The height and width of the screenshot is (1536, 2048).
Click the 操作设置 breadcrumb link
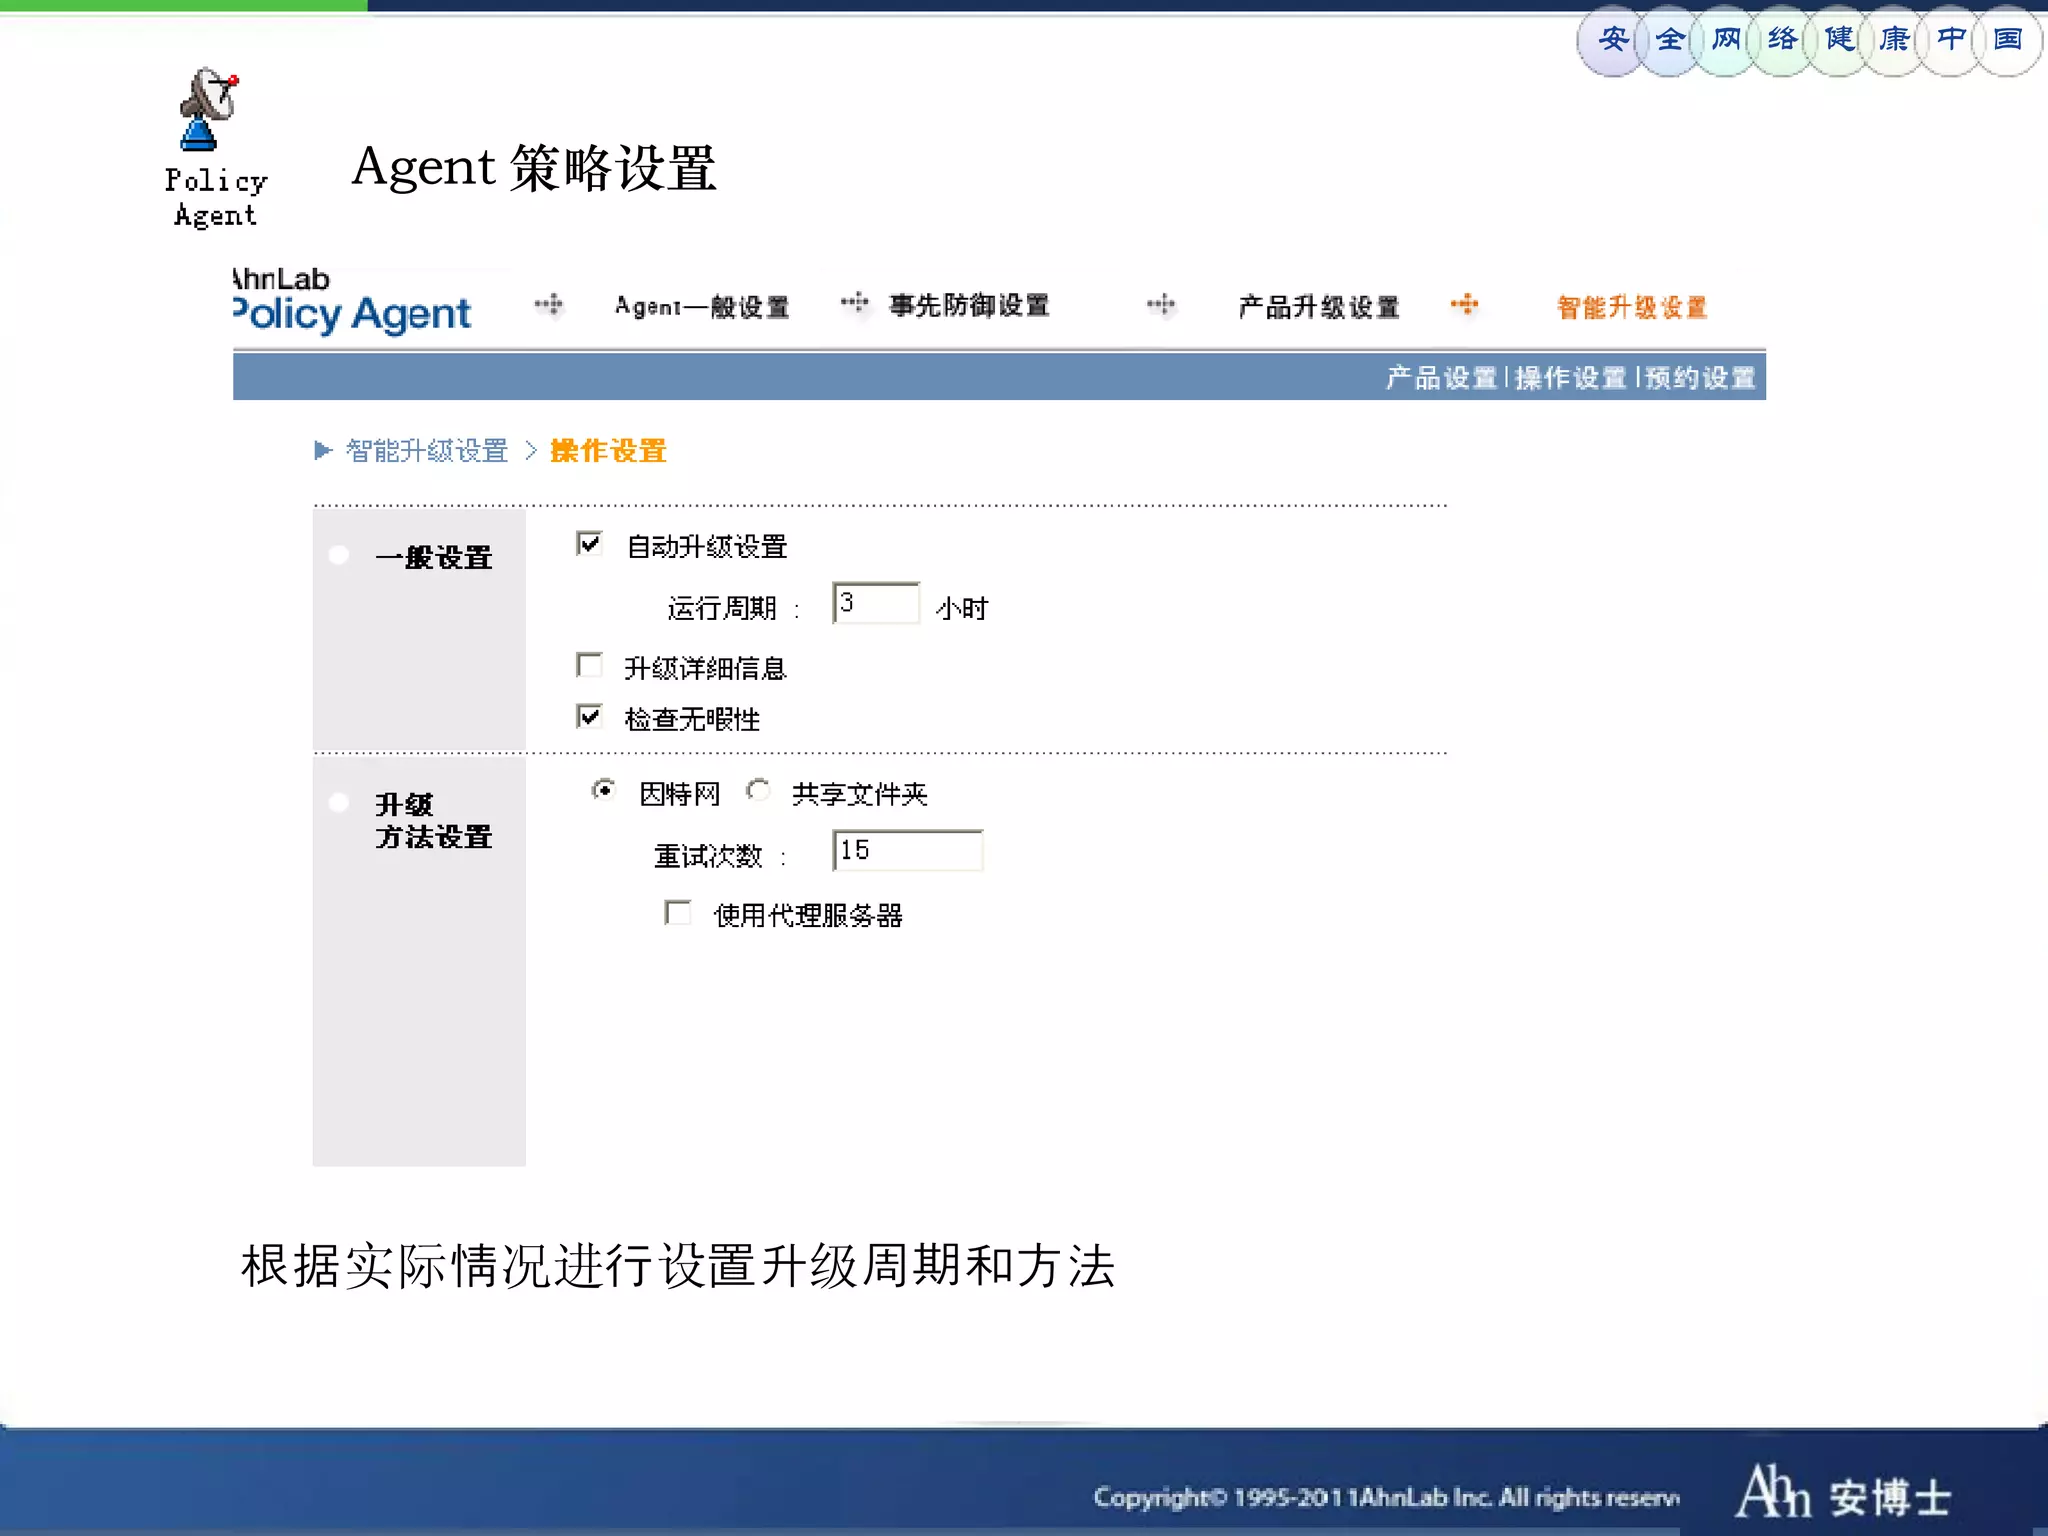pos(608,451)
